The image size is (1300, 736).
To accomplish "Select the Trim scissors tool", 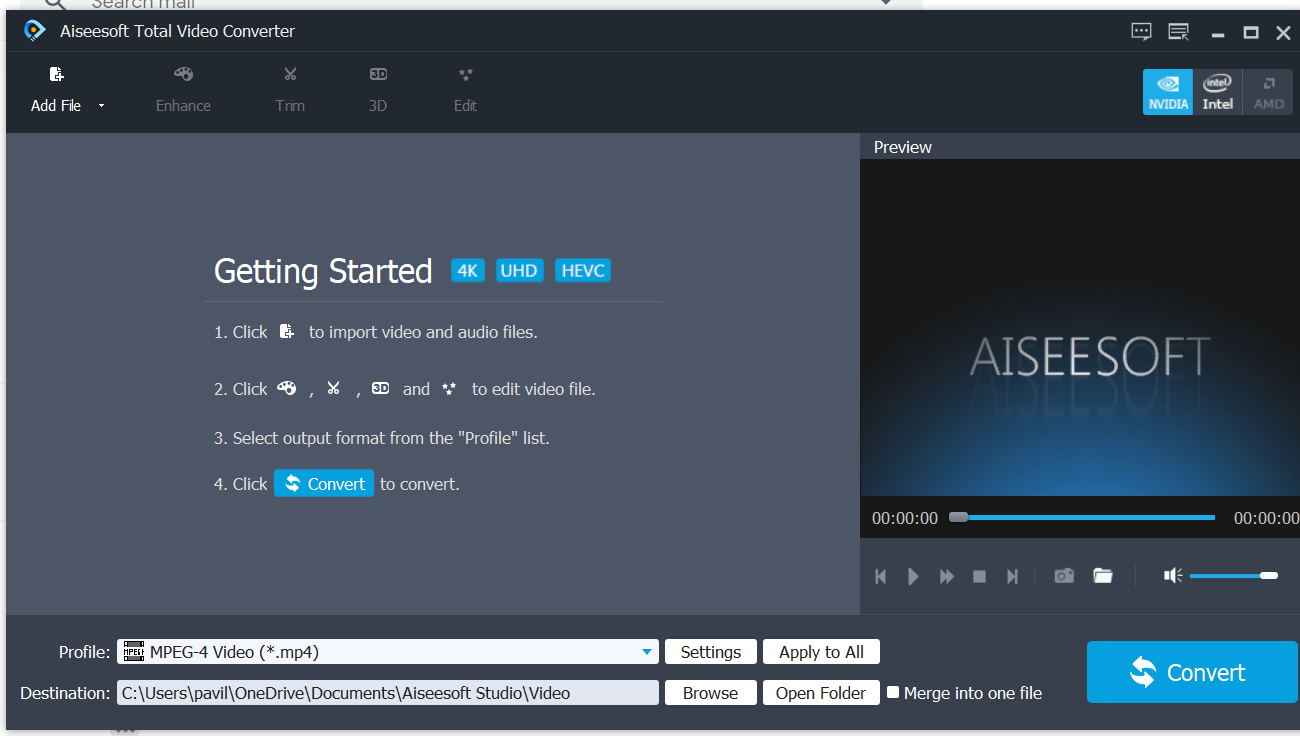I will pos(290,89).
